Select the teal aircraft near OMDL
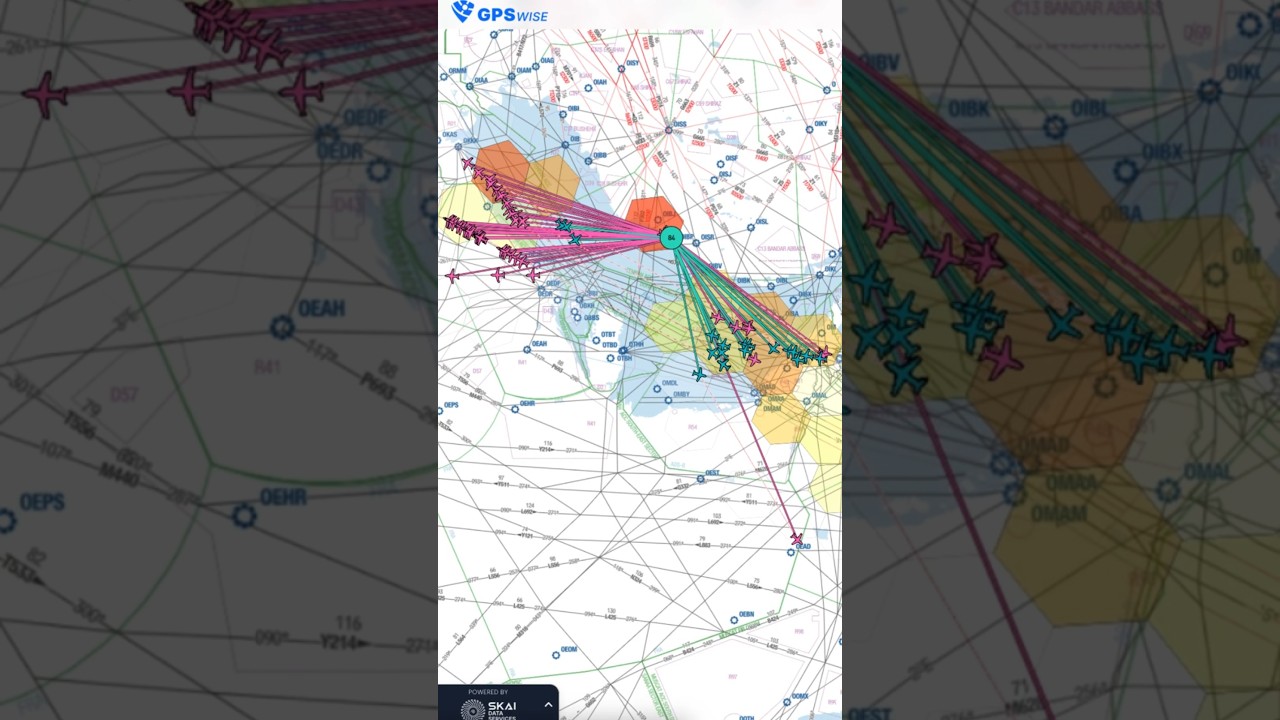The width and height of the screenshot is (1280, 720). (699, 374)
